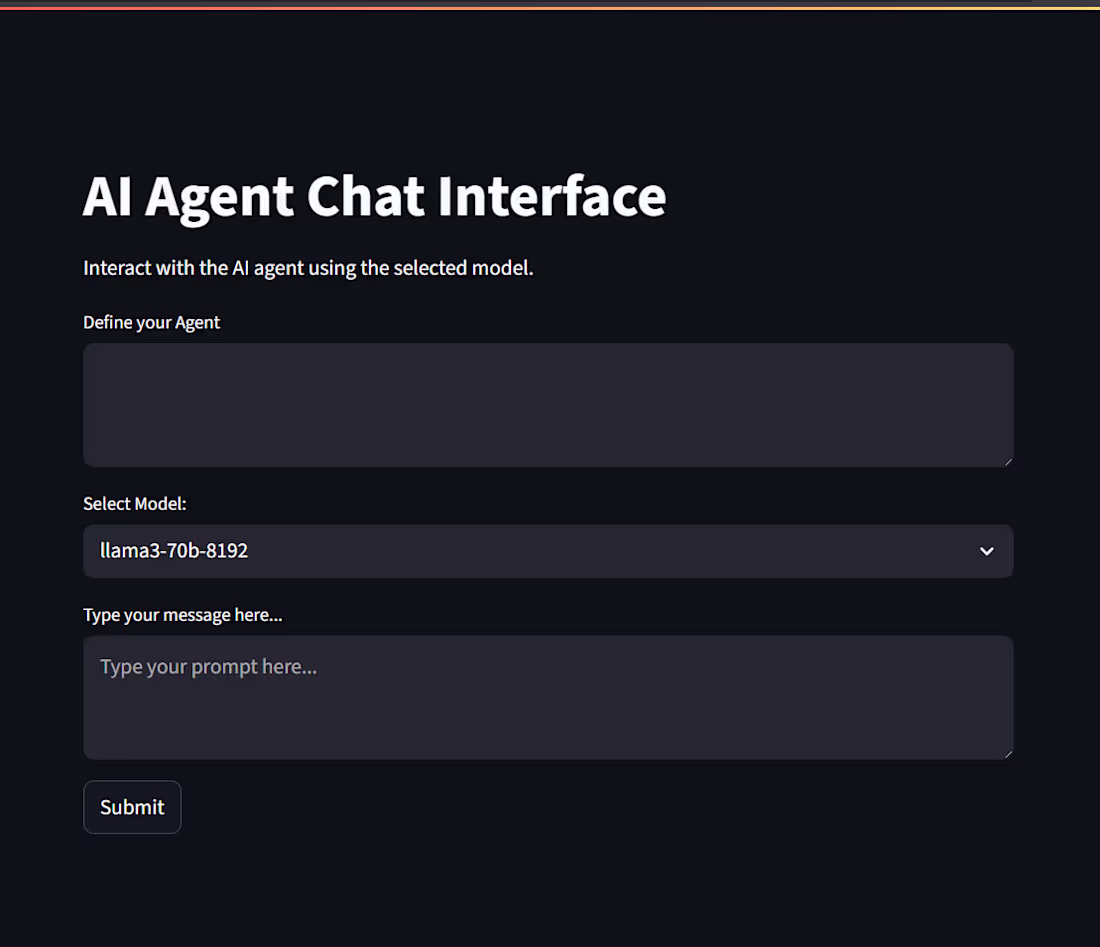The width and height of the screenshot is (1100, 947).
Task: Click the resize handle of the agent textbox
Action: 1008,460
